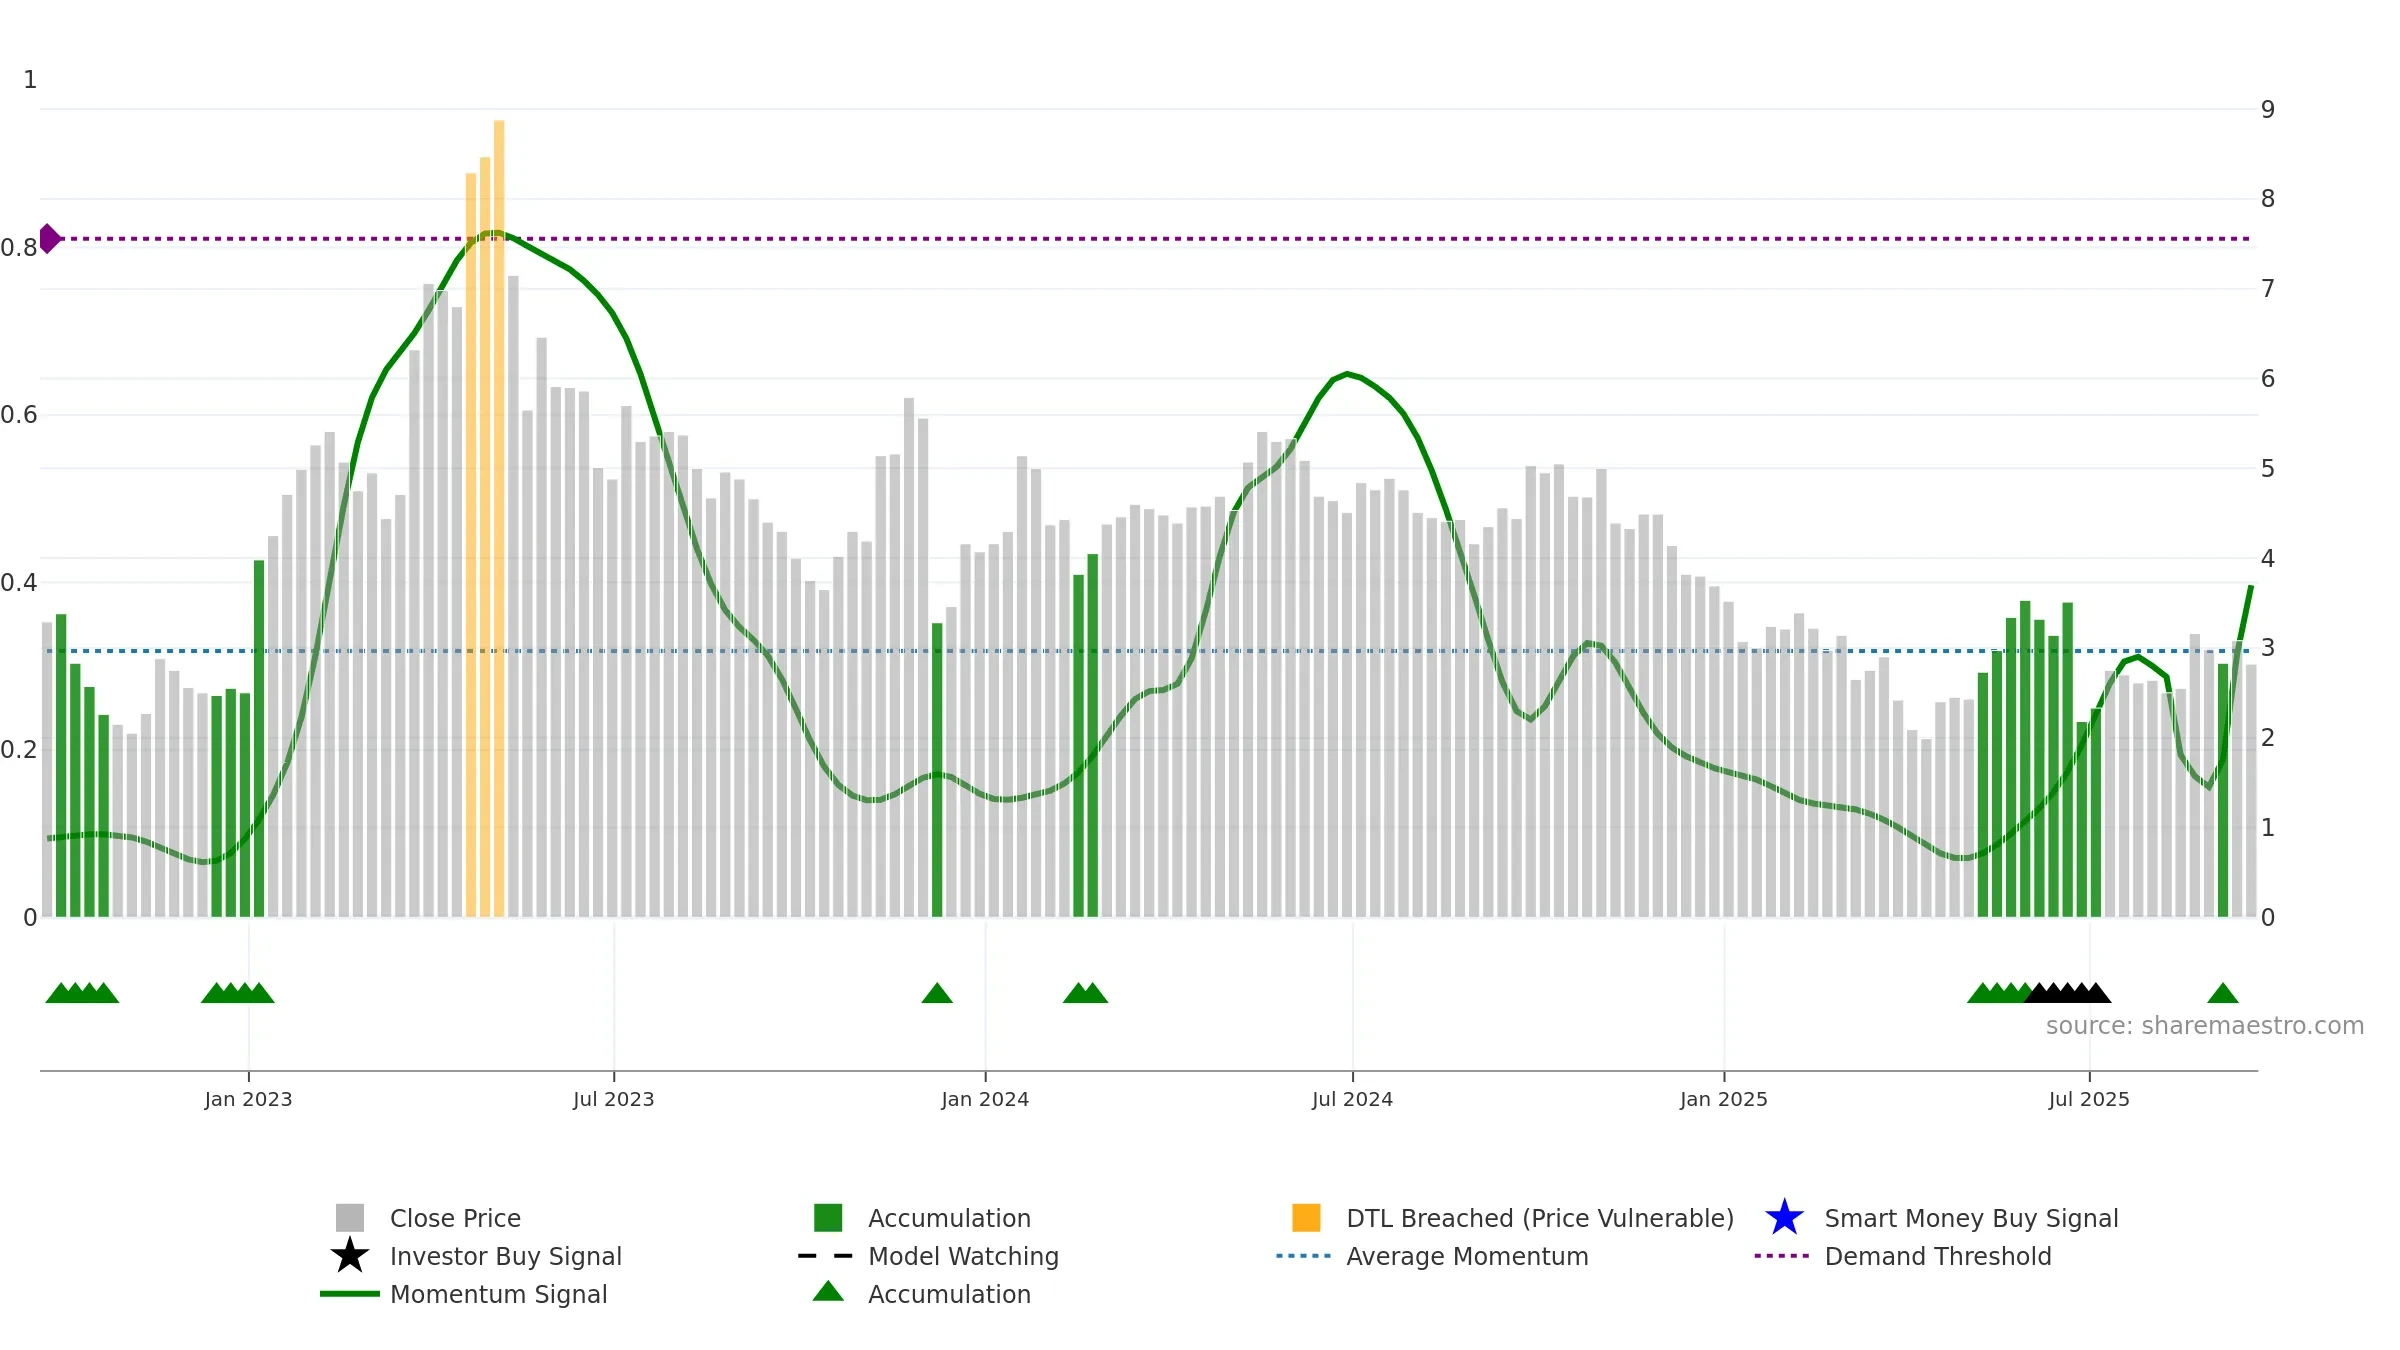The height and width of the screenshot is (1350, 2400).
Task: Click the green accumulation bar near Jan 2024
Action: point(937,770)
